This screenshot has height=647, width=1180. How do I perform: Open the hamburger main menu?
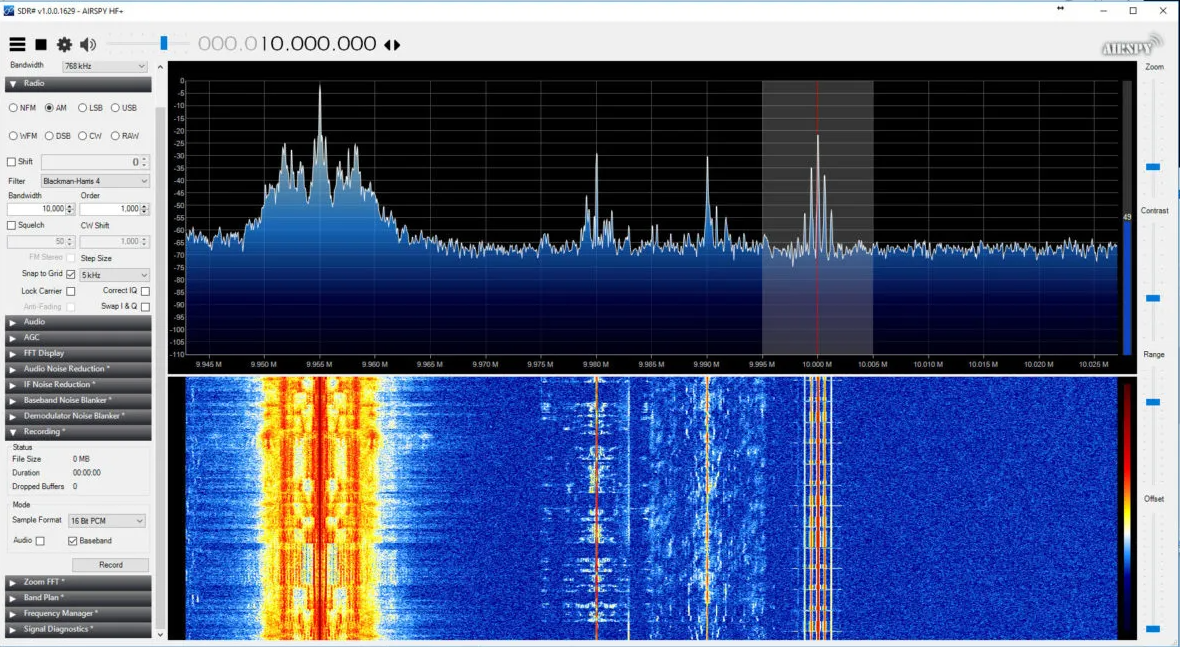17,44
